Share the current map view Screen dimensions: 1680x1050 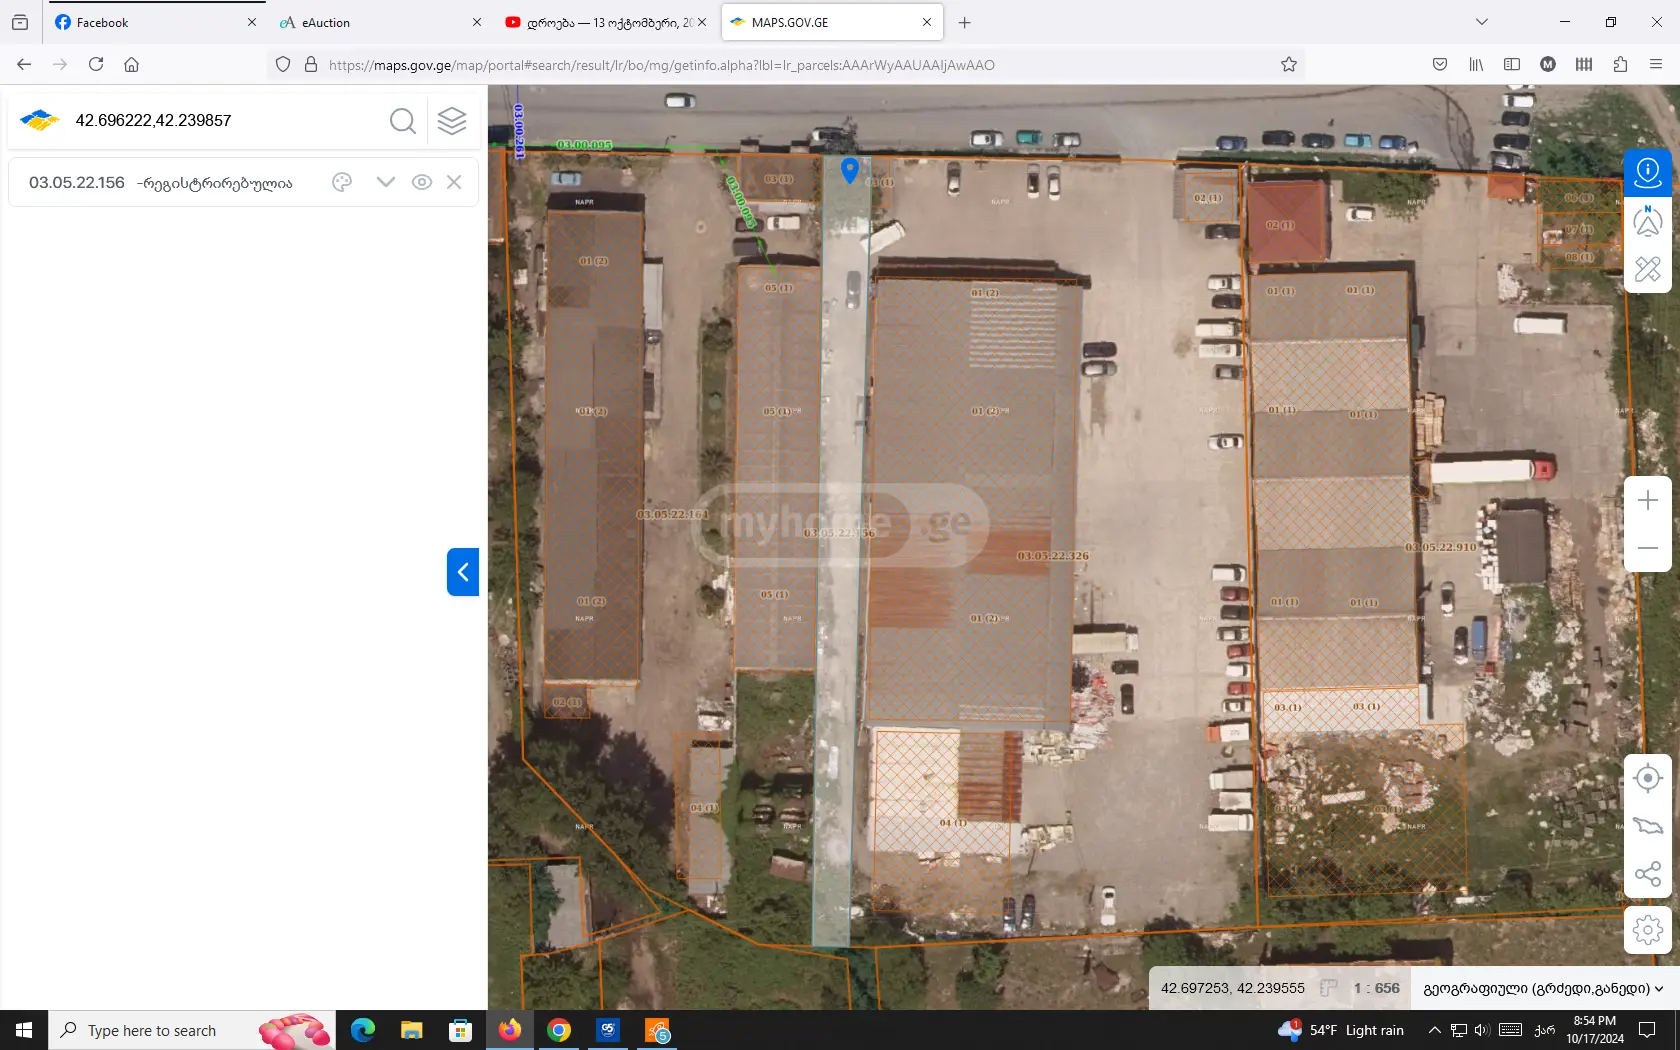(x=1648, y=874)
